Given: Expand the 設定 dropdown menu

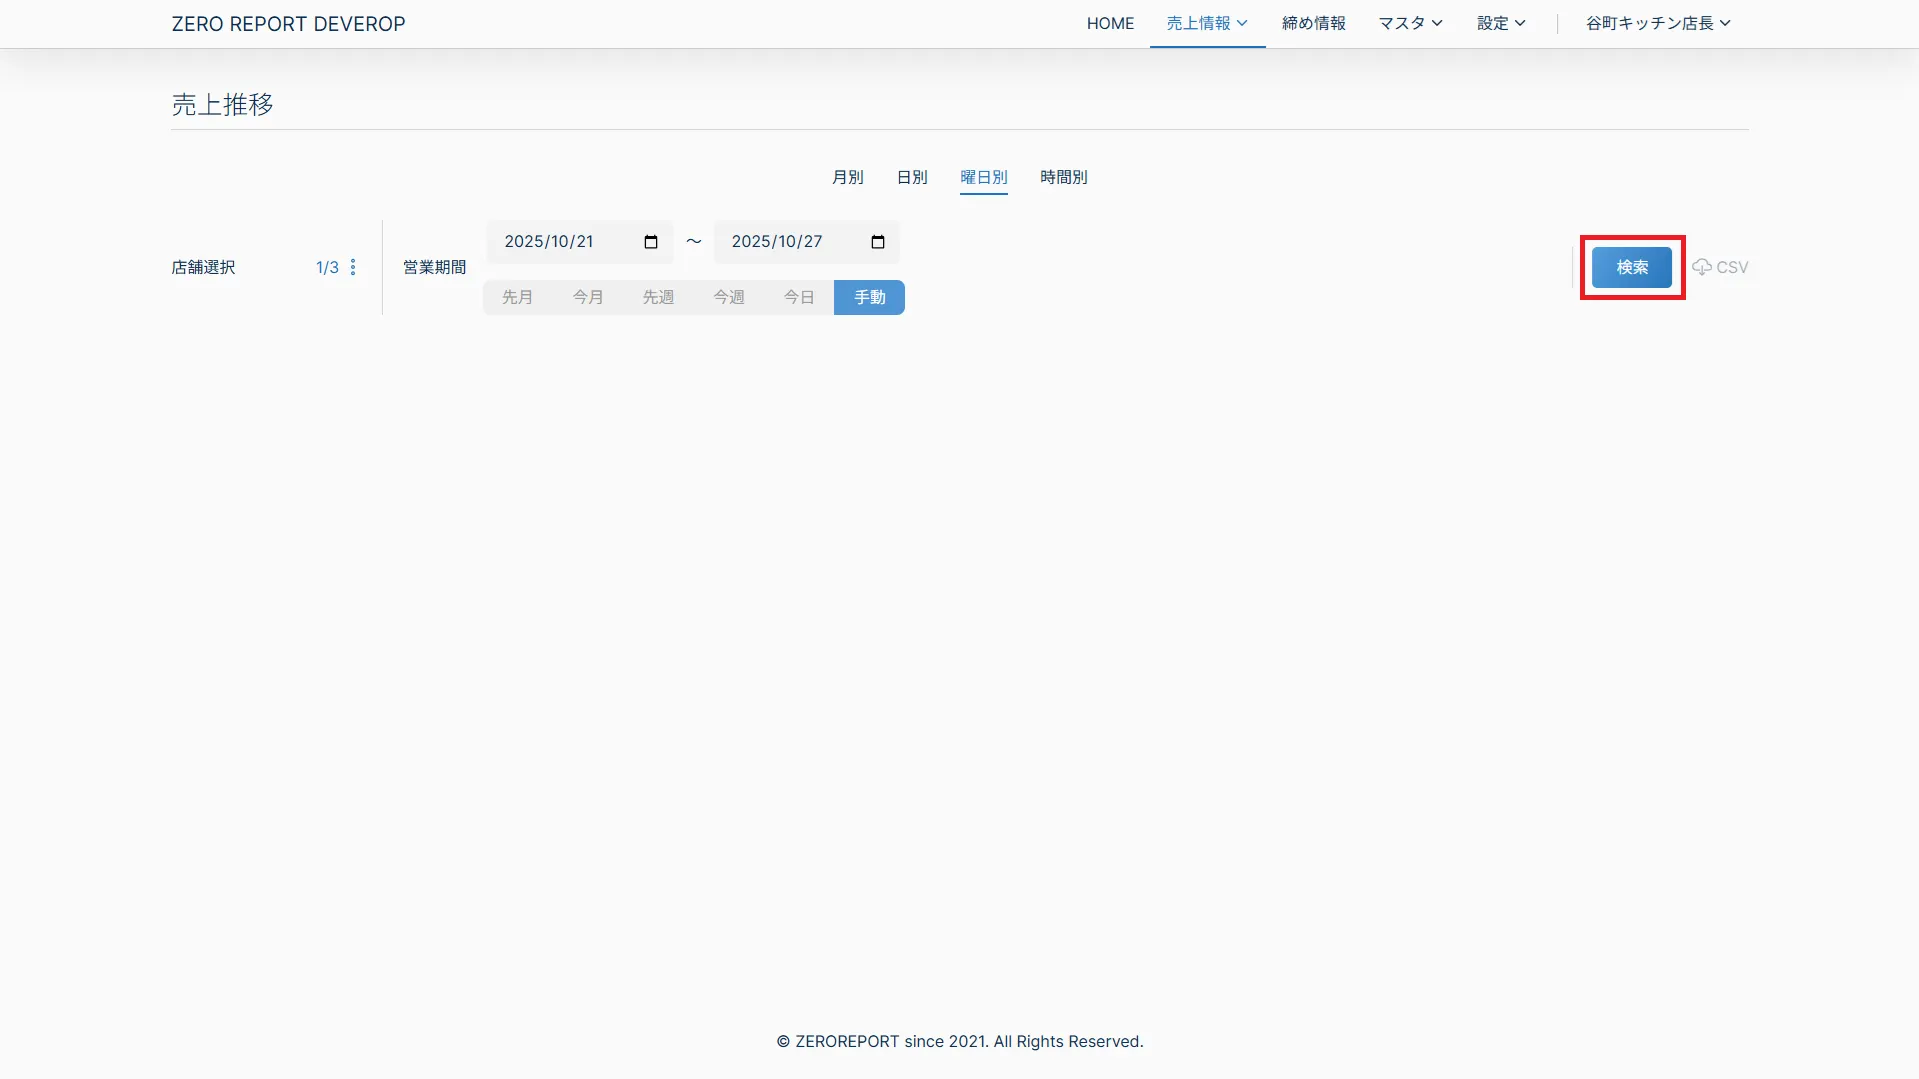Looking at the screenshot, I should click(x=1501, y=23).
